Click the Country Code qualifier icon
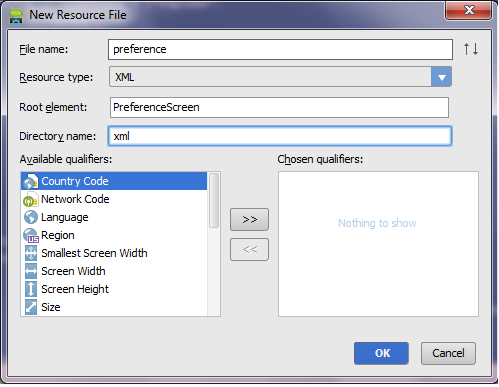This screenshot has width=499, height=387. click(31, 181)
